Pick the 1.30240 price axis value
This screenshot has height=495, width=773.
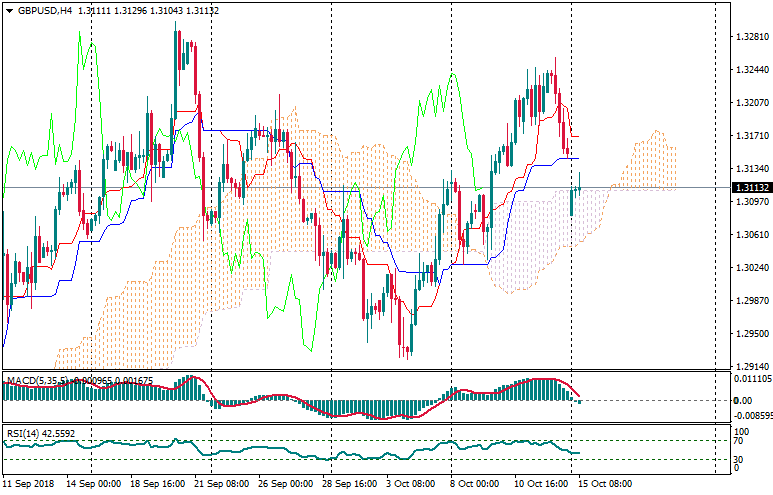[750, 268]
